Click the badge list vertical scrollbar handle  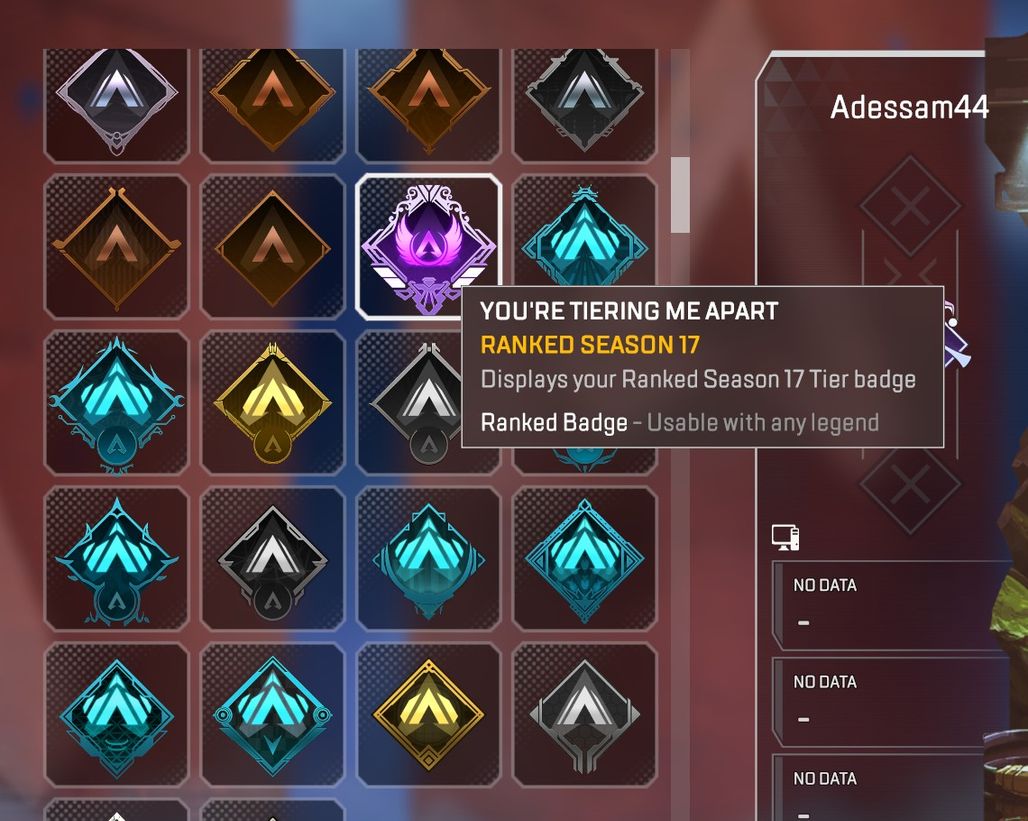pos(681,195)
